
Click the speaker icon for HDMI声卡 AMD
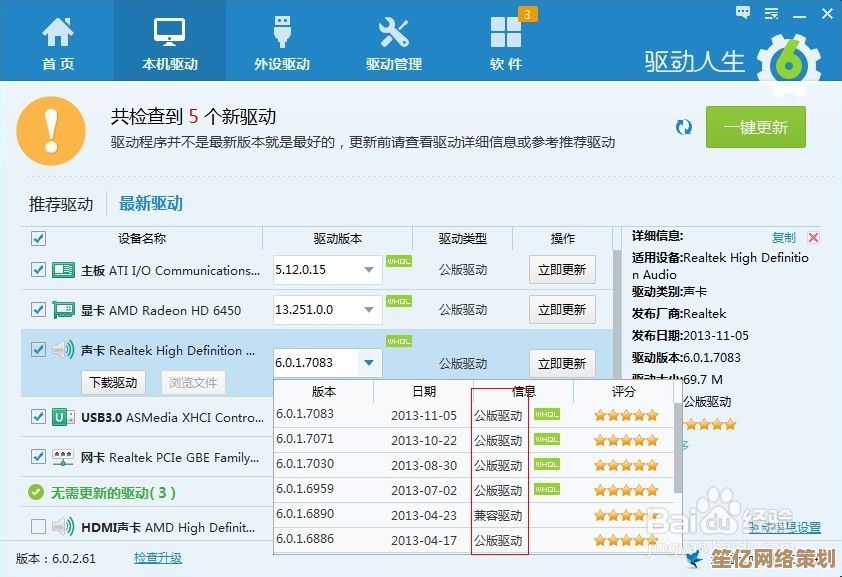point(63,527)
